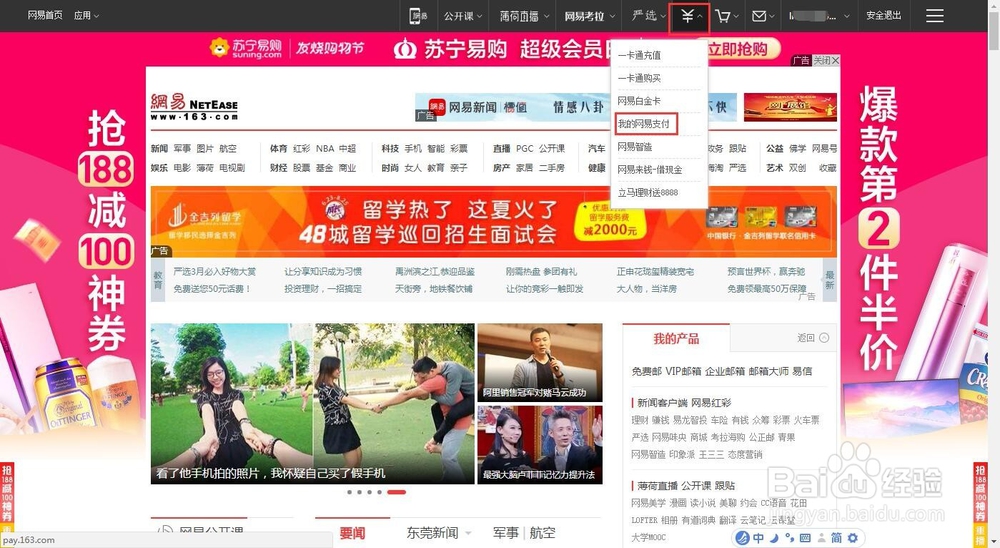Open the shopping cart icon
1000x548 pixels.
[723, 16]
